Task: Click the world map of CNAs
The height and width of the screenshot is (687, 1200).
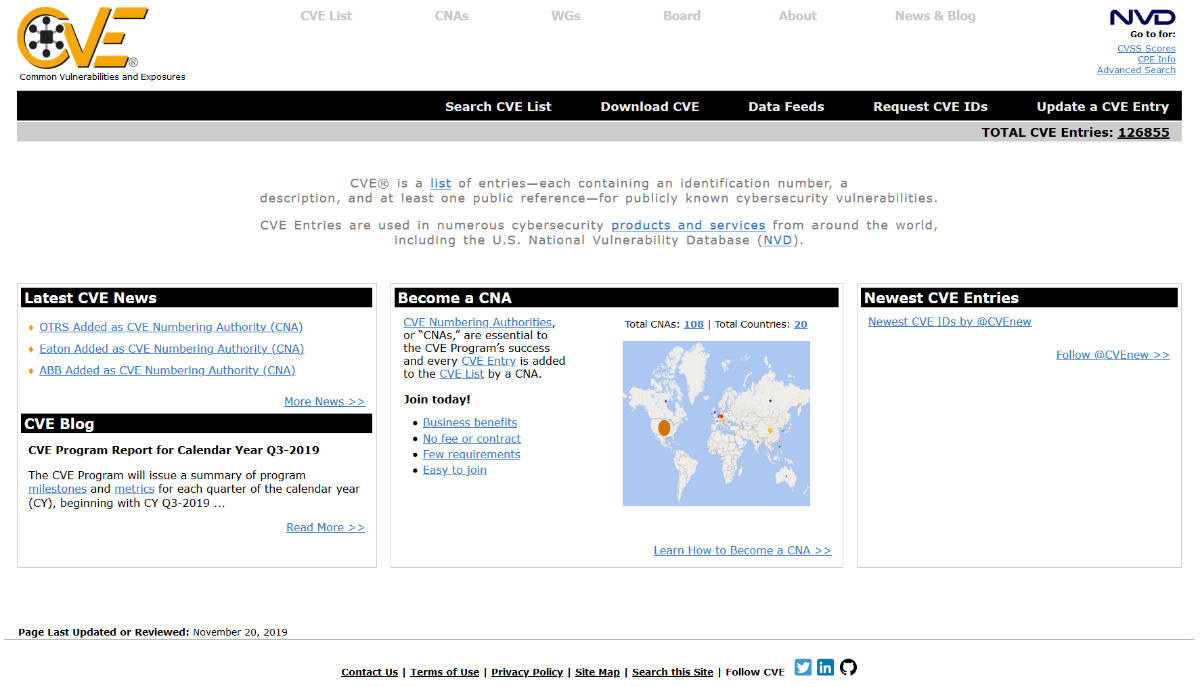Action: point(716,423)
